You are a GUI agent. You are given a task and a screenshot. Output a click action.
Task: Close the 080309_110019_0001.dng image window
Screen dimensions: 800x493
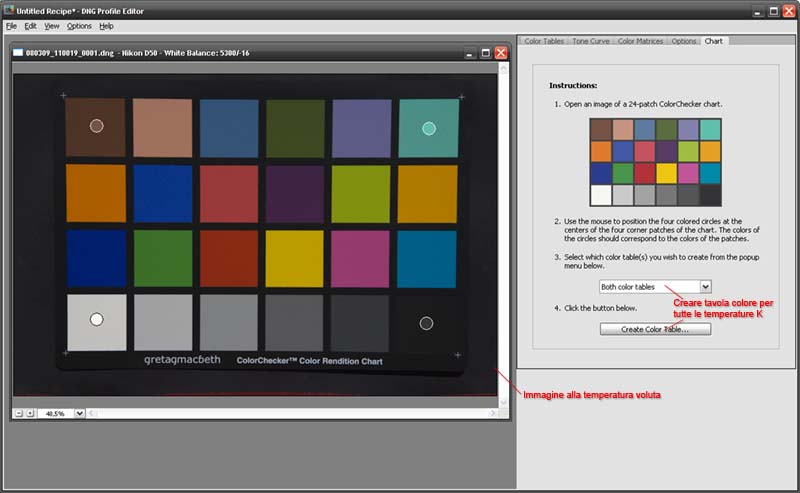point(501,53)
